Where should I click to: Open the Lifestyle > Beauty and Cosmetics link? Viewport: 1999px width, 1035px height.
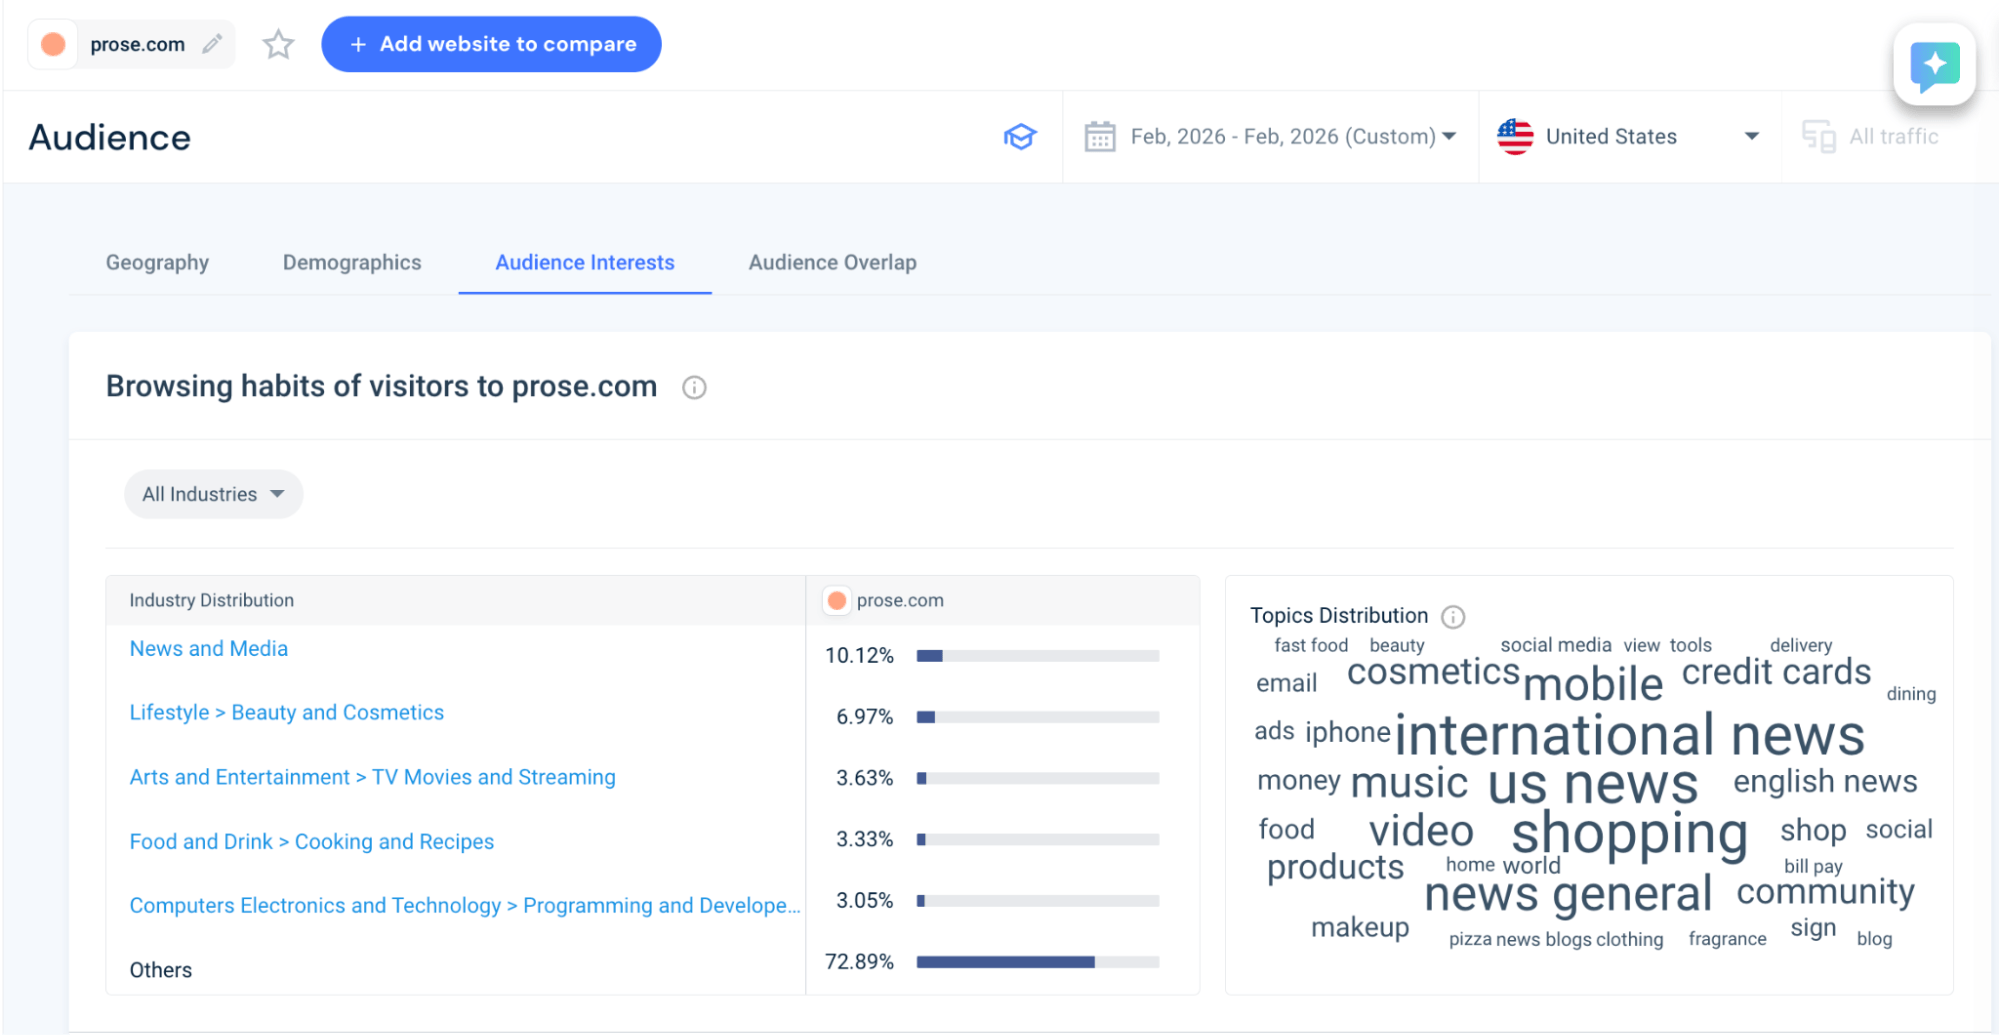click(x=286, y=712)
